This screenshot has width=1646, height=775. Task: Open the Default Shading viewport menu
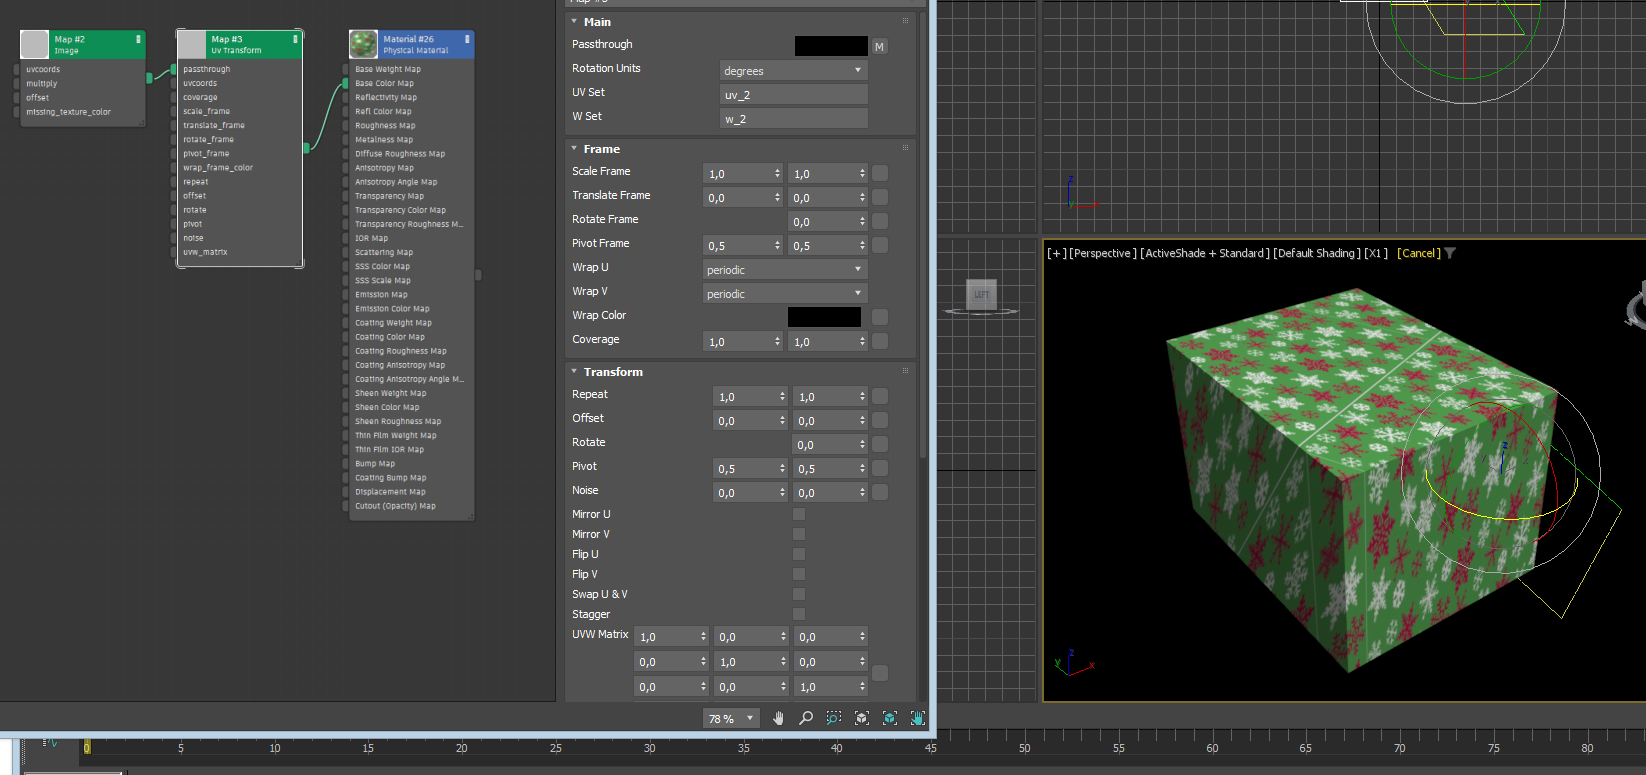click(x=1316, y=253)
